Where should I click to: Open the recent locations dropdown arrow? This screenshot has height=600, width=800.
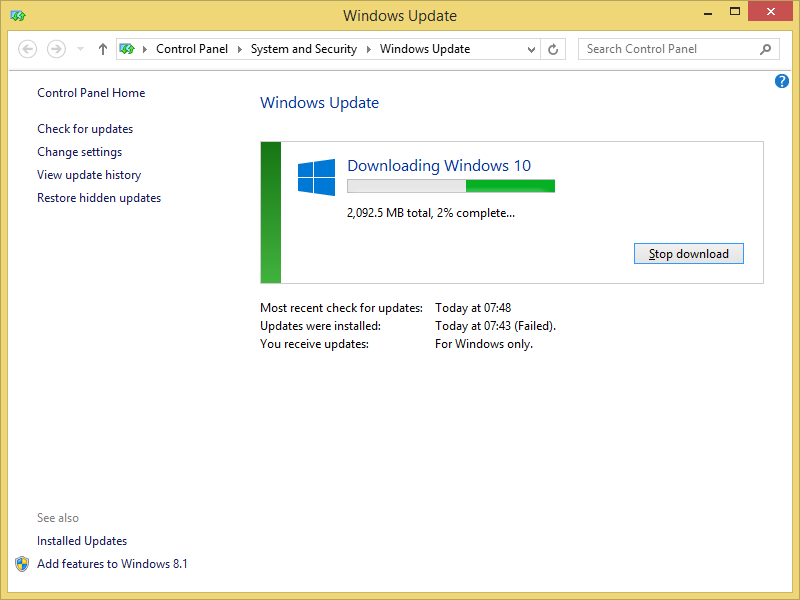[x=80, y=49]
